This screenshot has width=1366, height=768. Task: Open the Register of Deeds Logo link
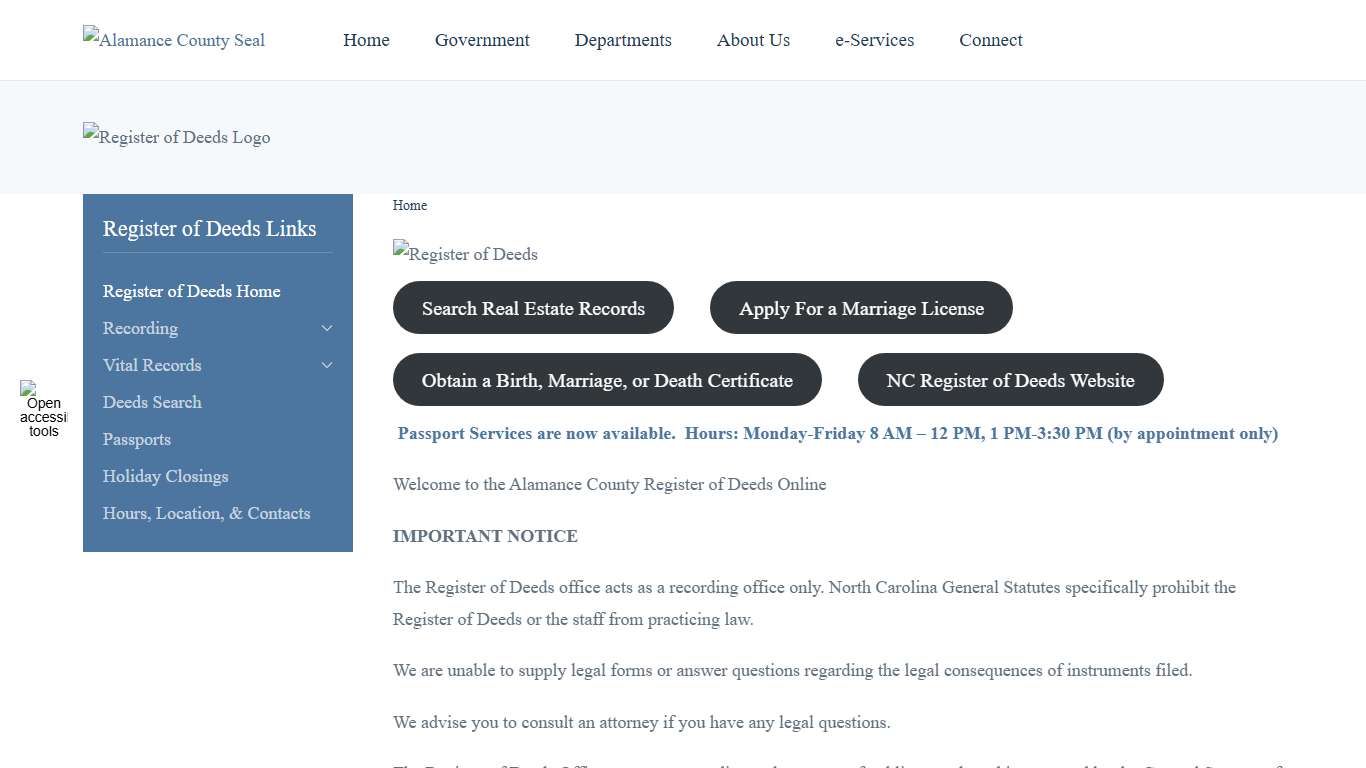tap(176, 137)
